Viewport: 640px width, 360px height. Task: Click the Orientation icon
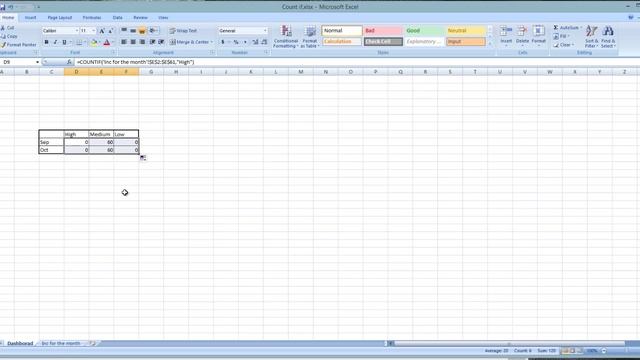[153, 31]
